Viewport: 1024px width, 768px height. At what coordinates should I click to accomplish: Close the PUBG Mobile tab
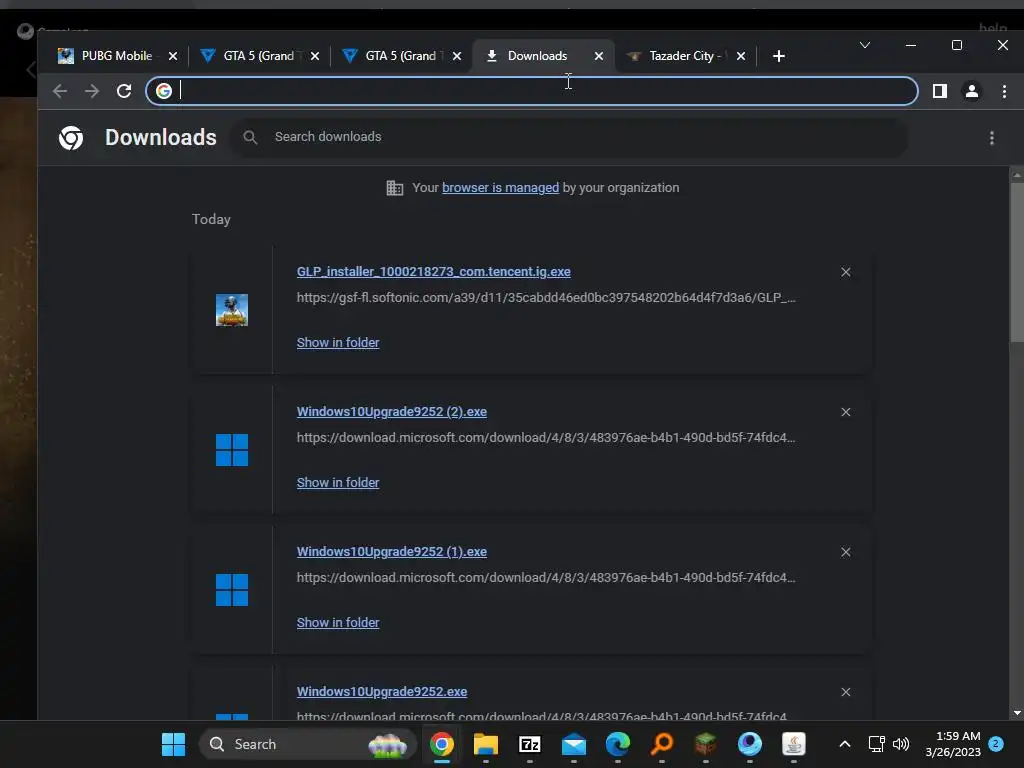173,56
